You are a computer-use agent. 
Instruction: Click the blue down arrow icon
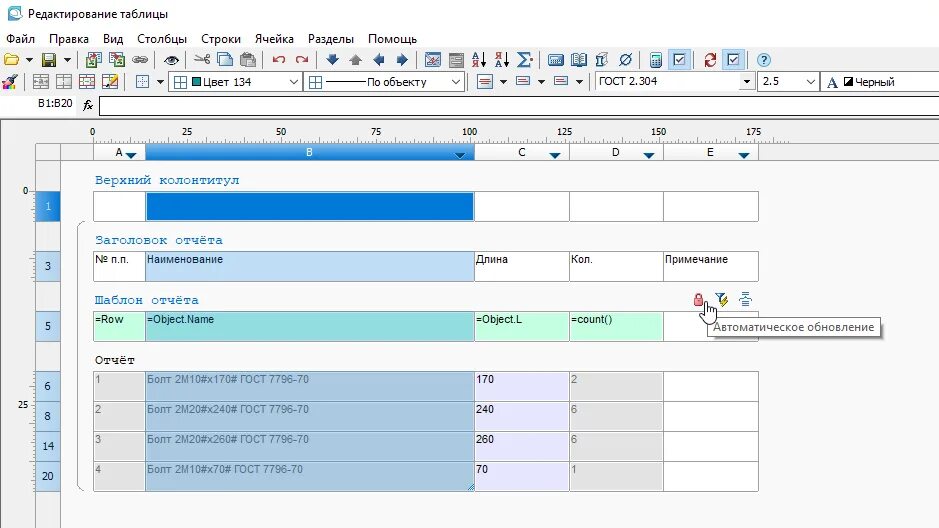(332, 60)
